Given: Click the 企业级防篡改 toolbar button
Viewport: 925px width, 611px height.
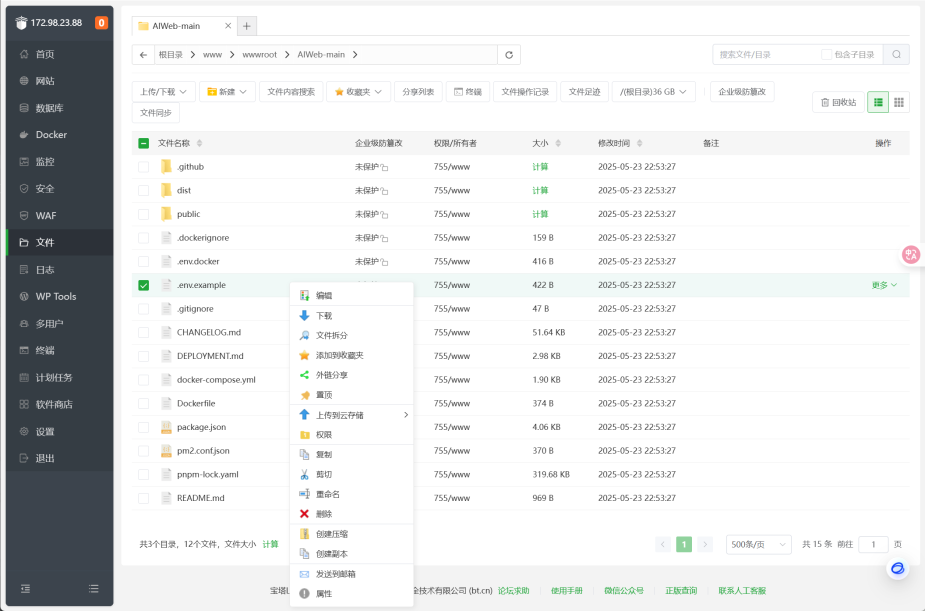Looking at the screenshot, I should (x=742, y=92).
